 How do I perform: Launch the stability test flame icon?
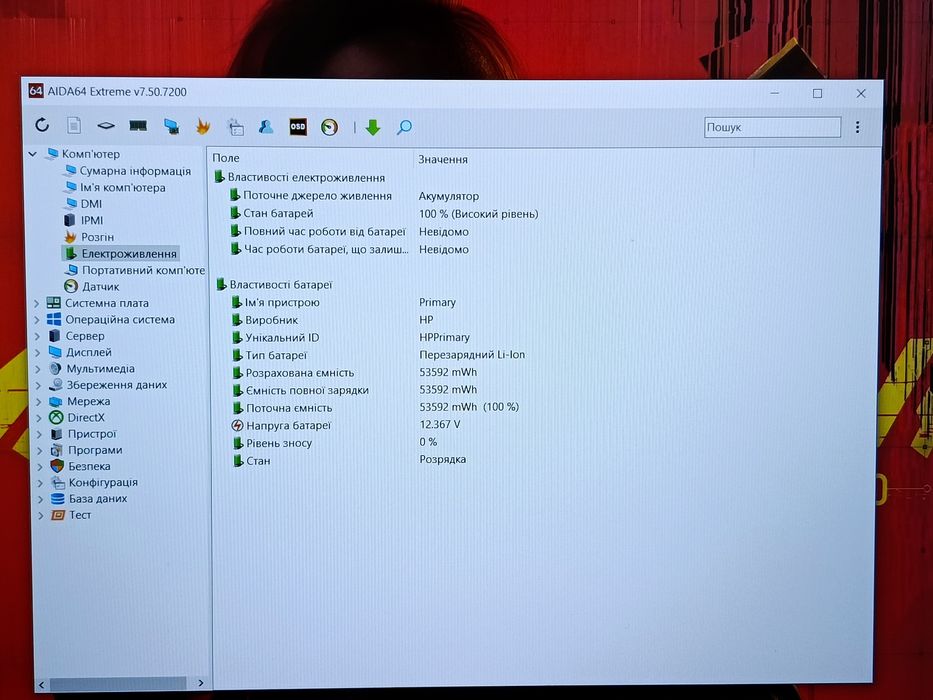203,126
